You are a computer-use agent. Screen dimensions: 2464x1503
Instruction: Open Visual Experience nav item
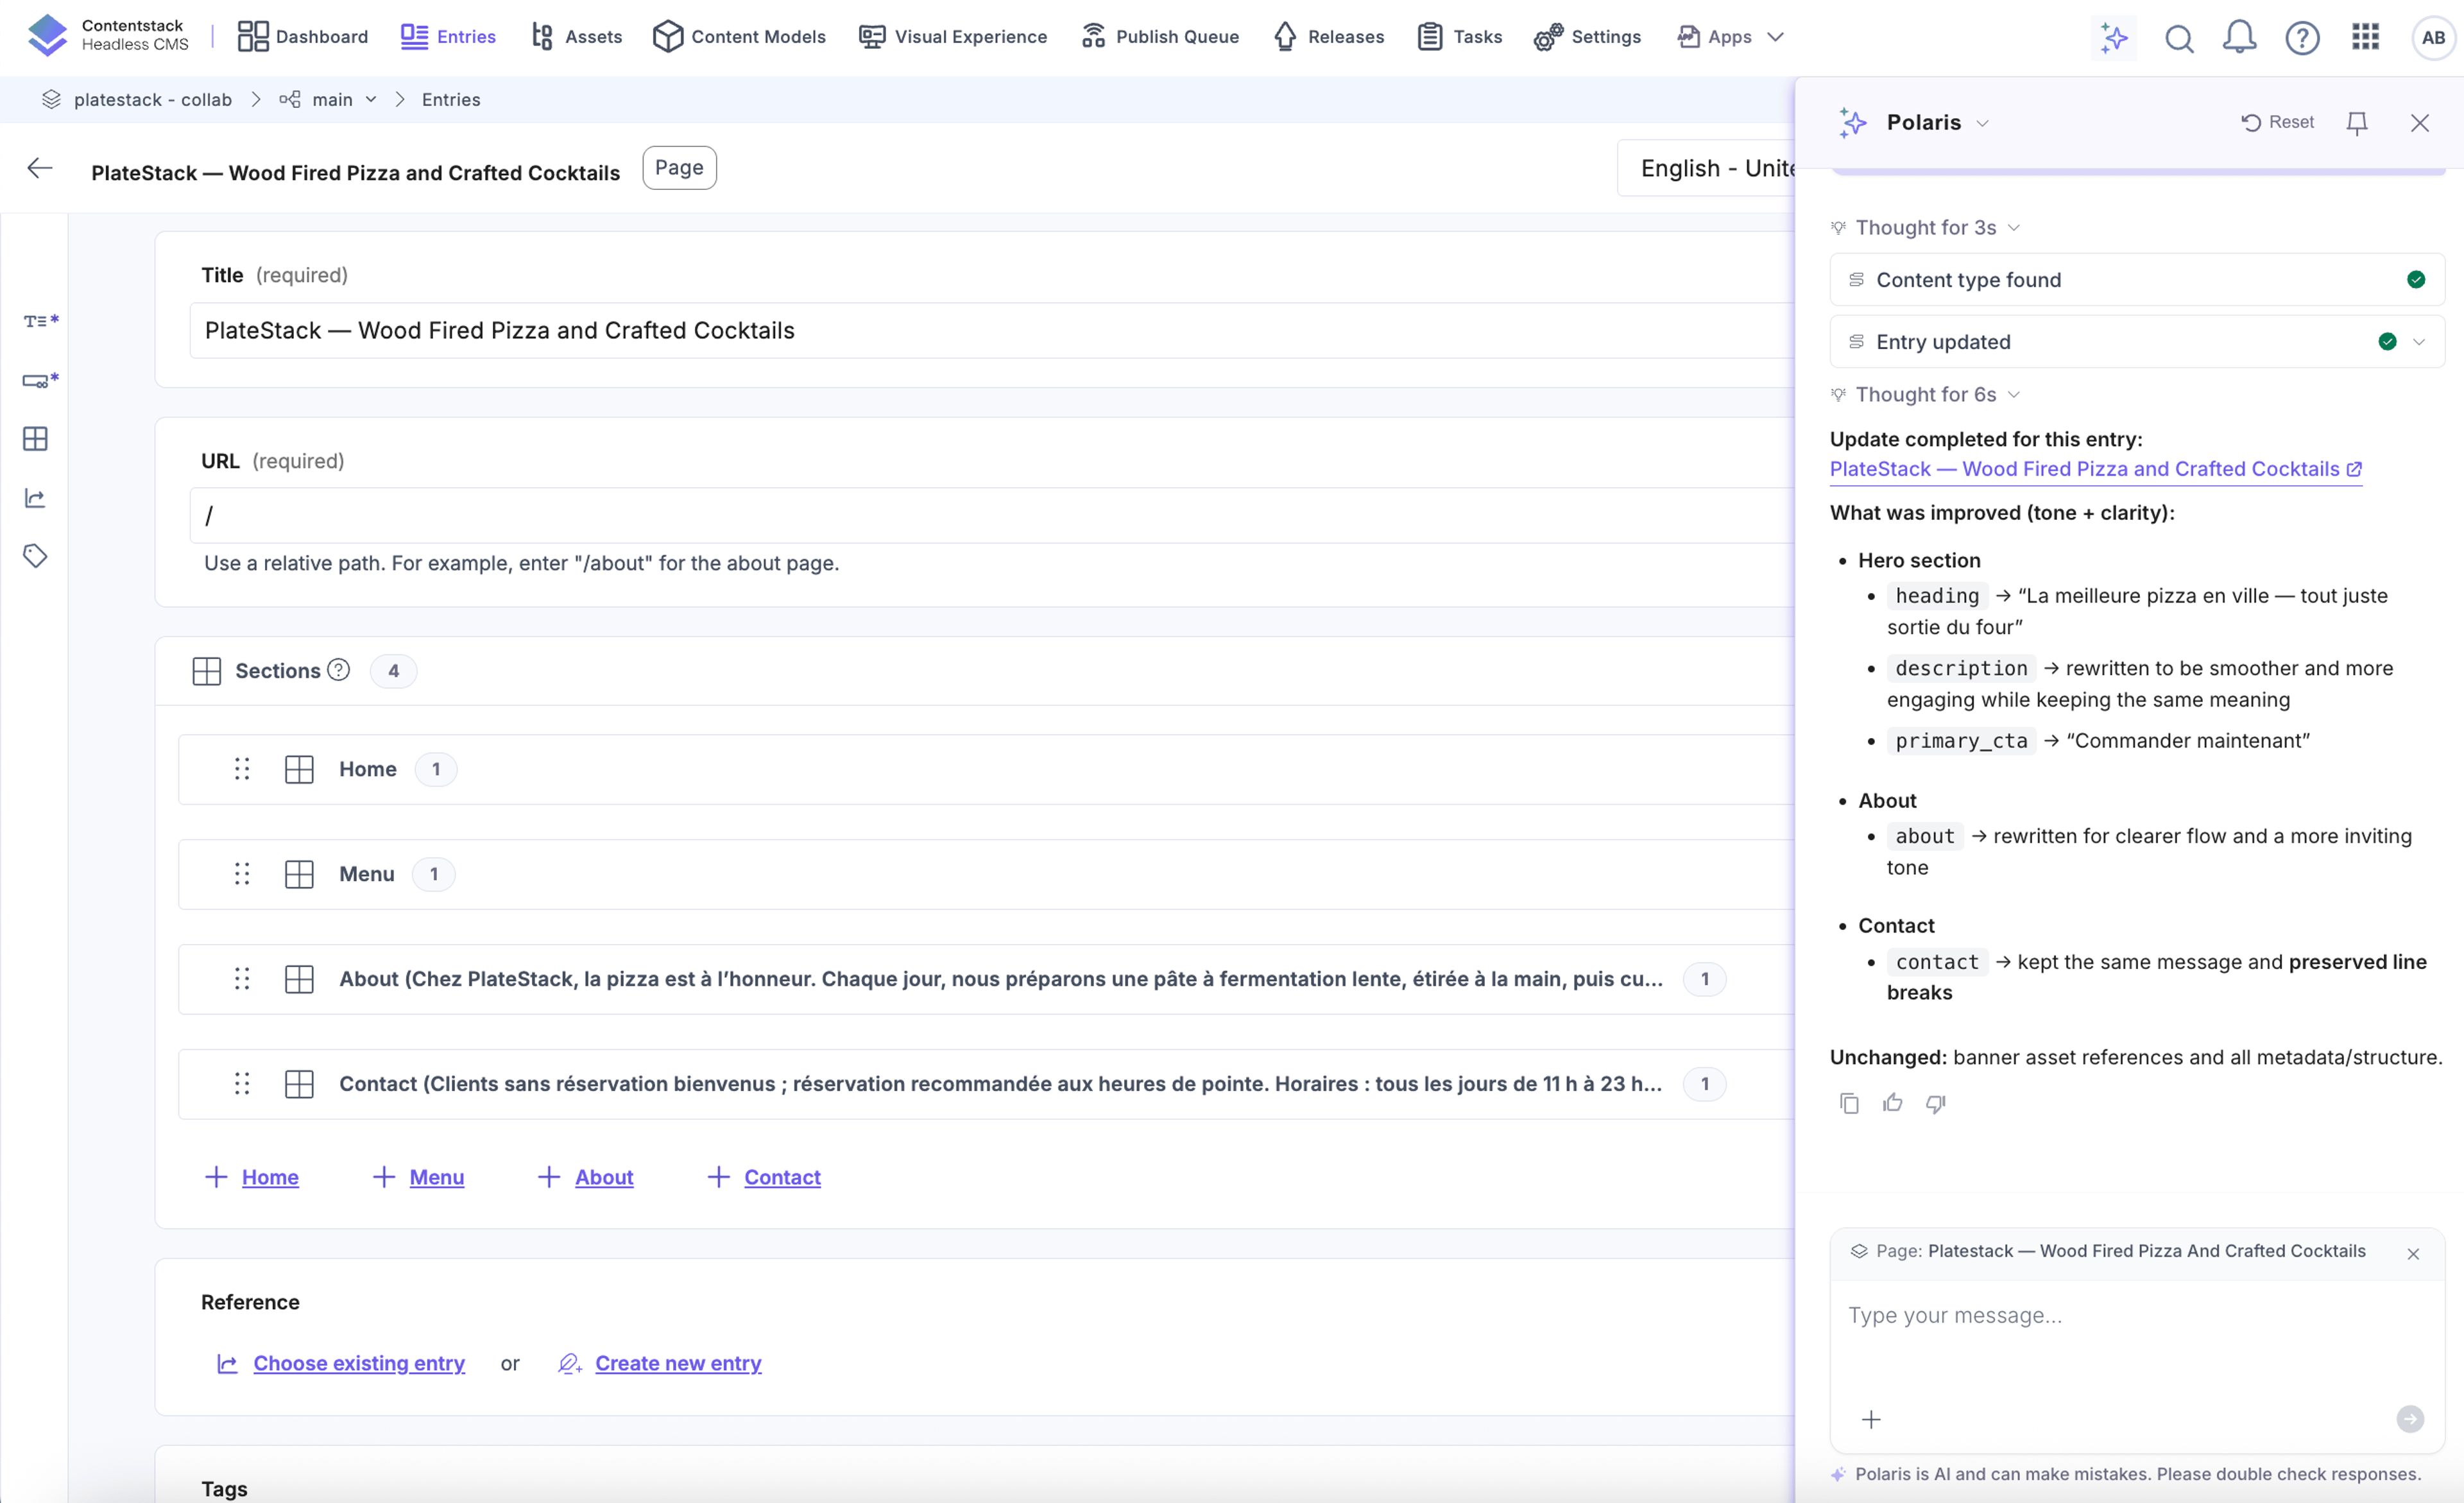click(953, 37)
